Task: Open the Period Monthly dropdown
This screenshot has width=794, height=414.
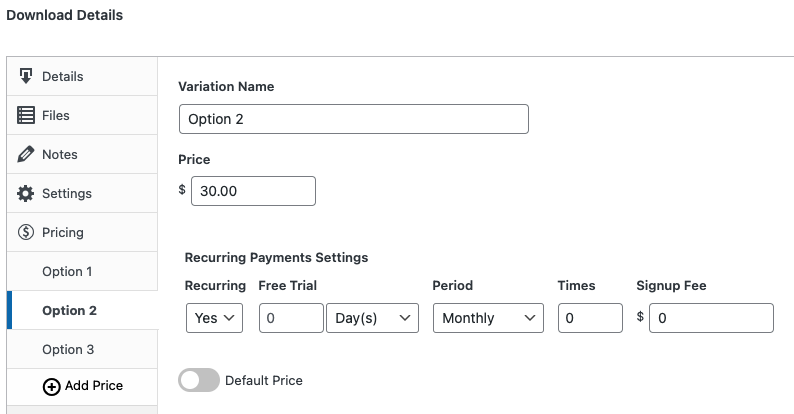Action: [x=487, y=318]
